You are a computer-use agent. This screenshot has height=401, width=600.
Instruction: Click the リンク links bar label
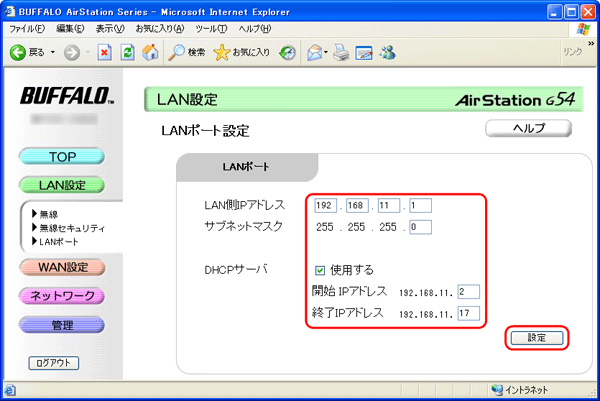(x=572, y=52)
